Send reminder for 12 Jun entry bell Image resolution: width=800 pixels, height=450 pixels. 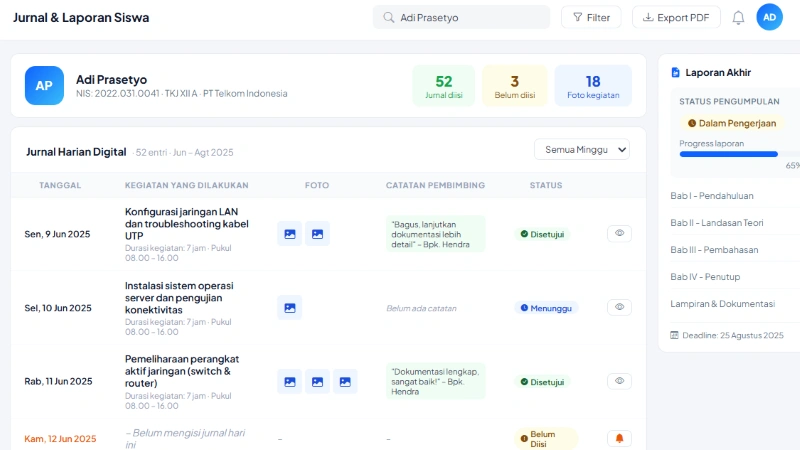pyautogui.click(x=619, y=438)
